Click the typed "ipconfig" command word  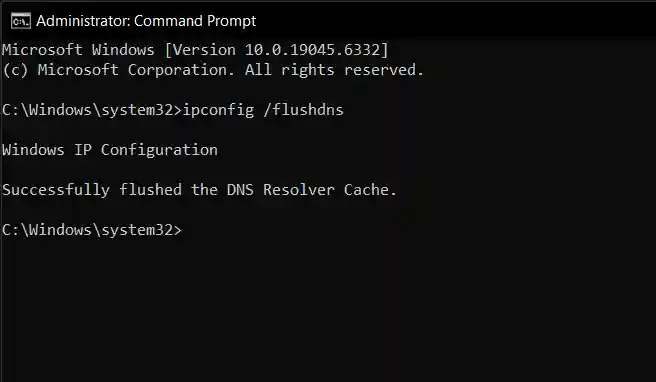click(218, 110)
